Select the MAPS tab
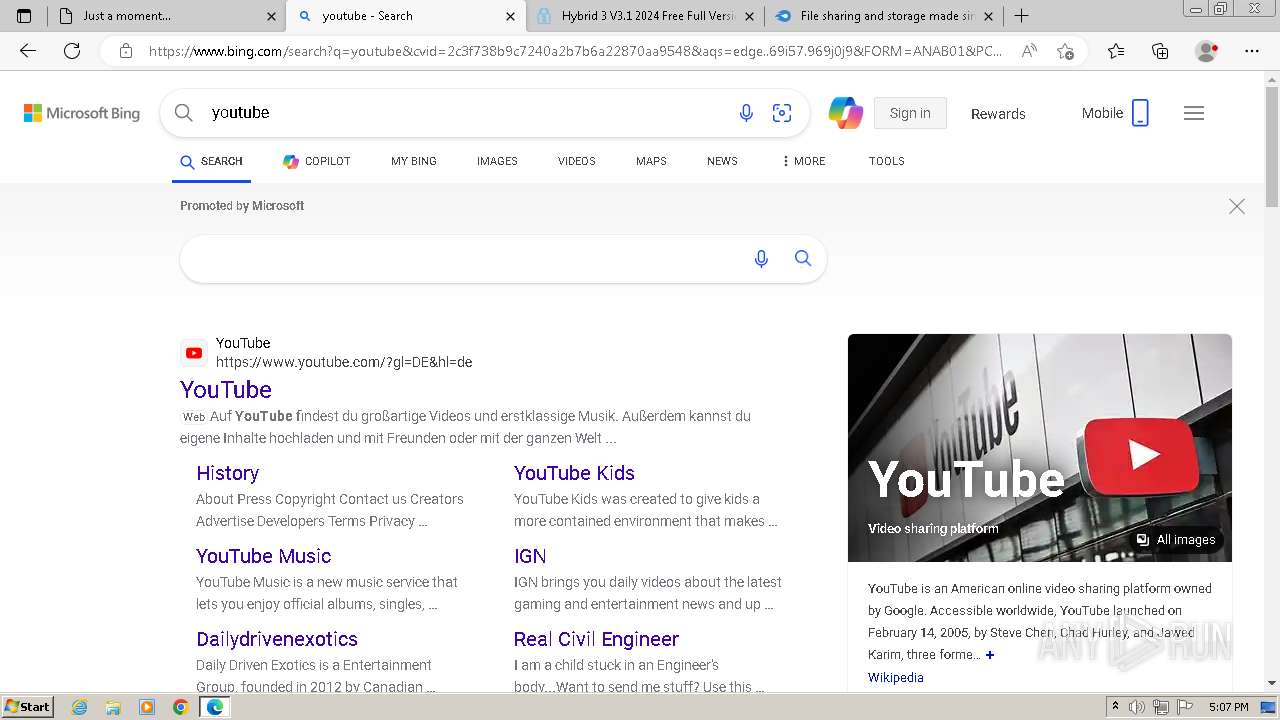This screenshot has height=720, width=1280. pyautogui.click(x=651, y=161)
